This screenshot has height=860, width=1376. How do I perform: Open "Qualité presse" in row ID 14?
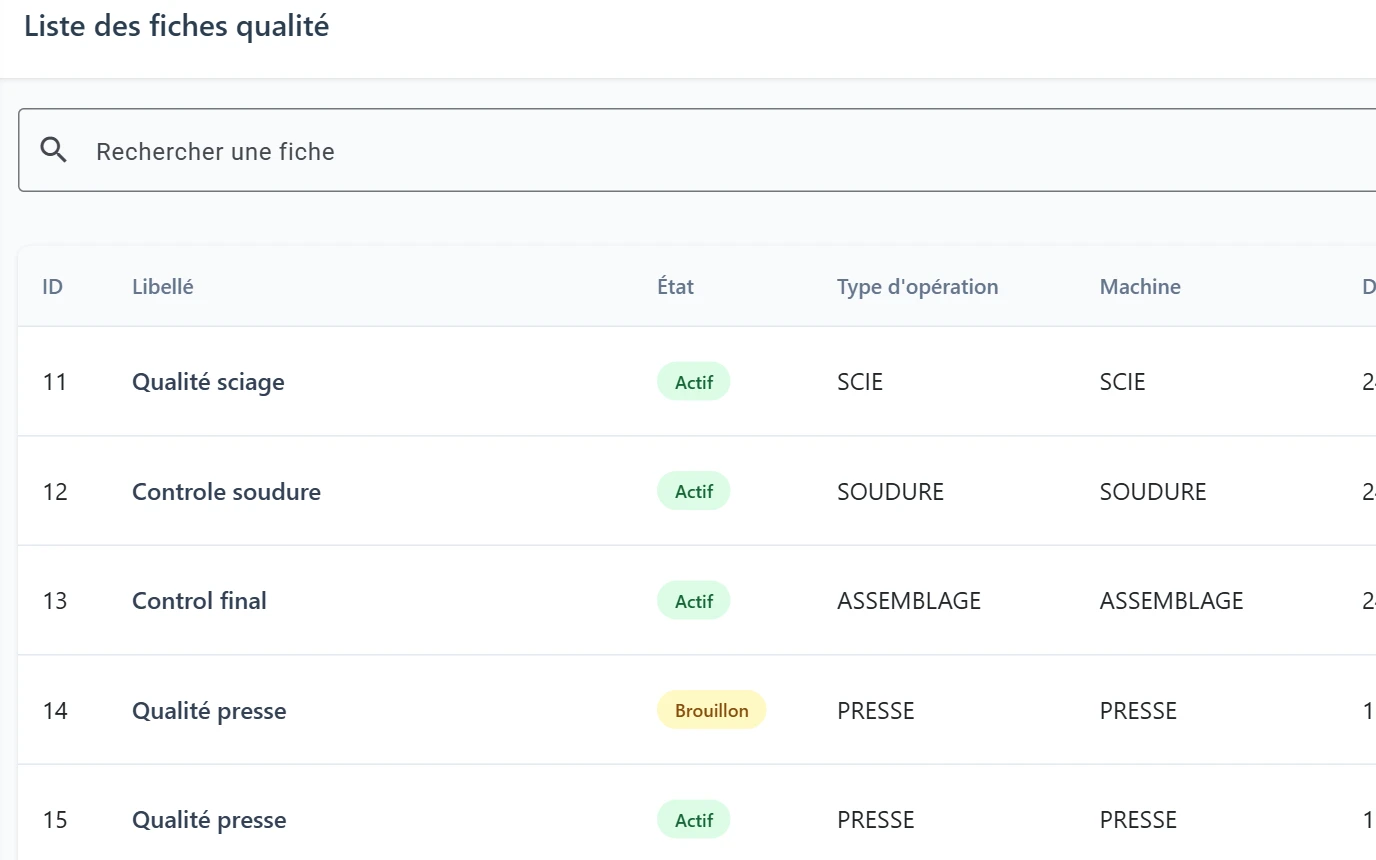click(209, 711)
